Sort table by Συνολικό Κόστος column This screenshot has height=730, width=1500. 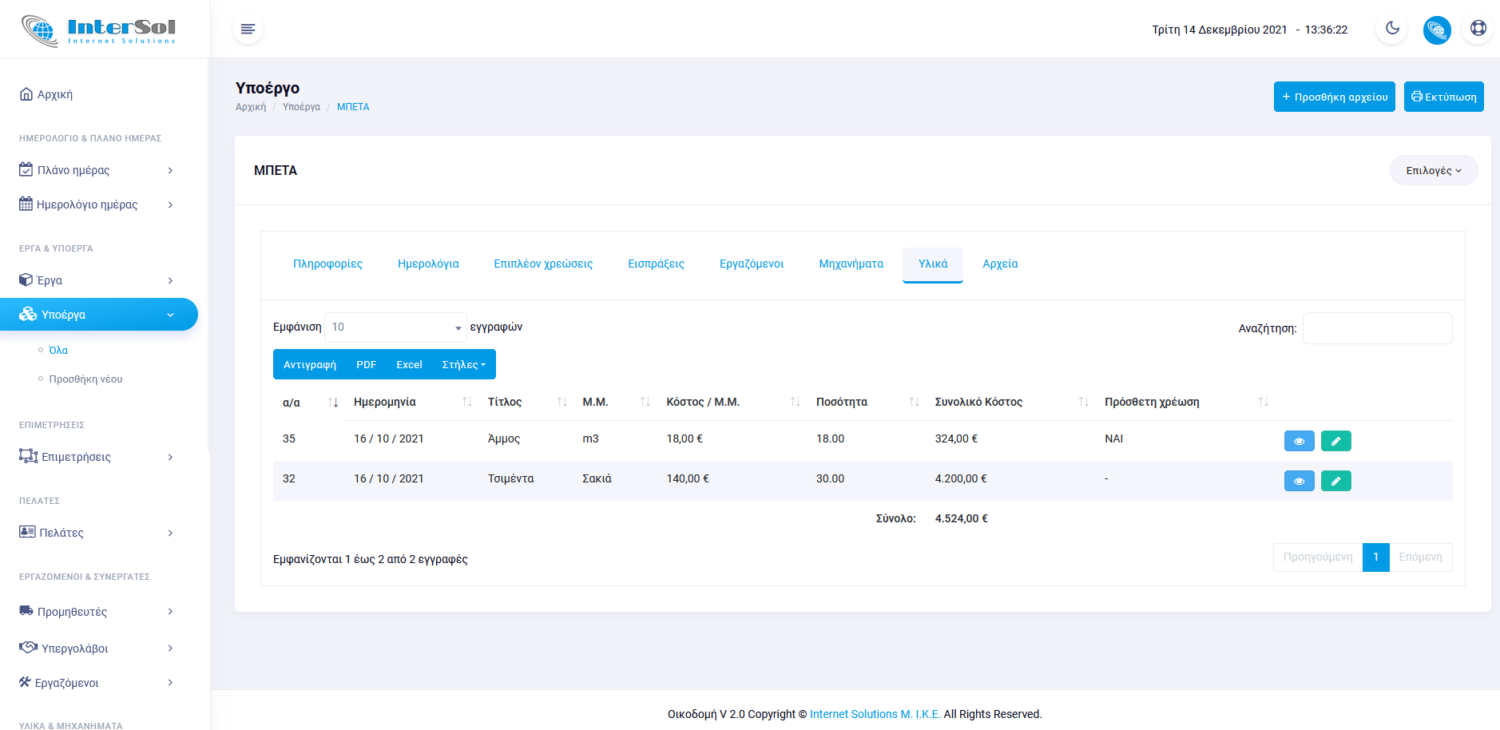(x=1083, y=402)
